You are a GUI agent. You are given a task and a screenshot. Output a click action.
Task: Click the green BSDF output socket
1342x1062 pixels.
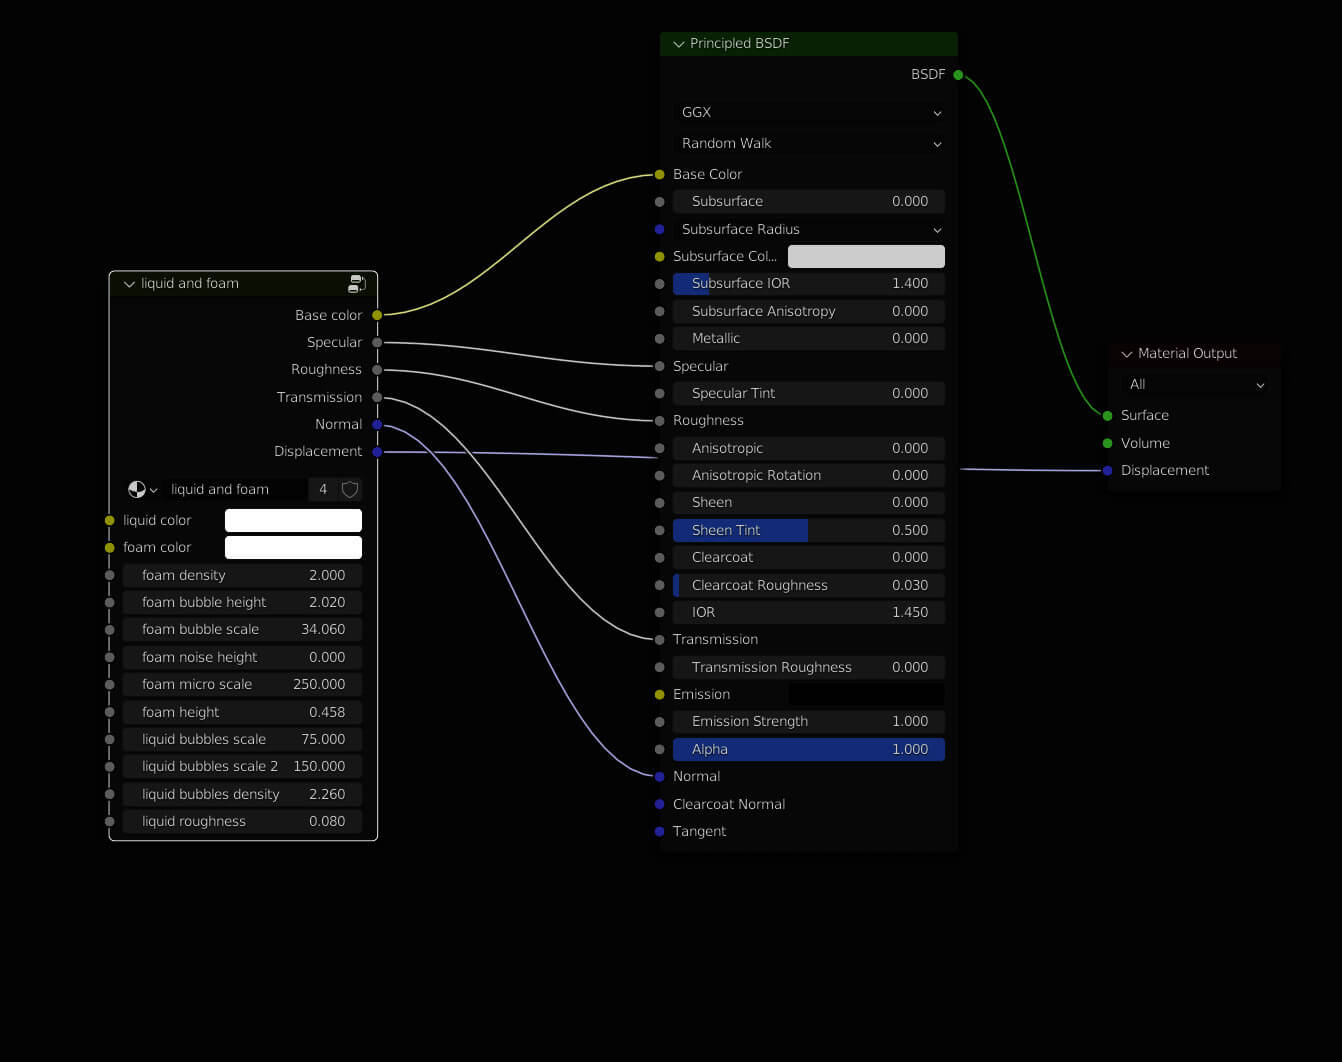(958, 75)
